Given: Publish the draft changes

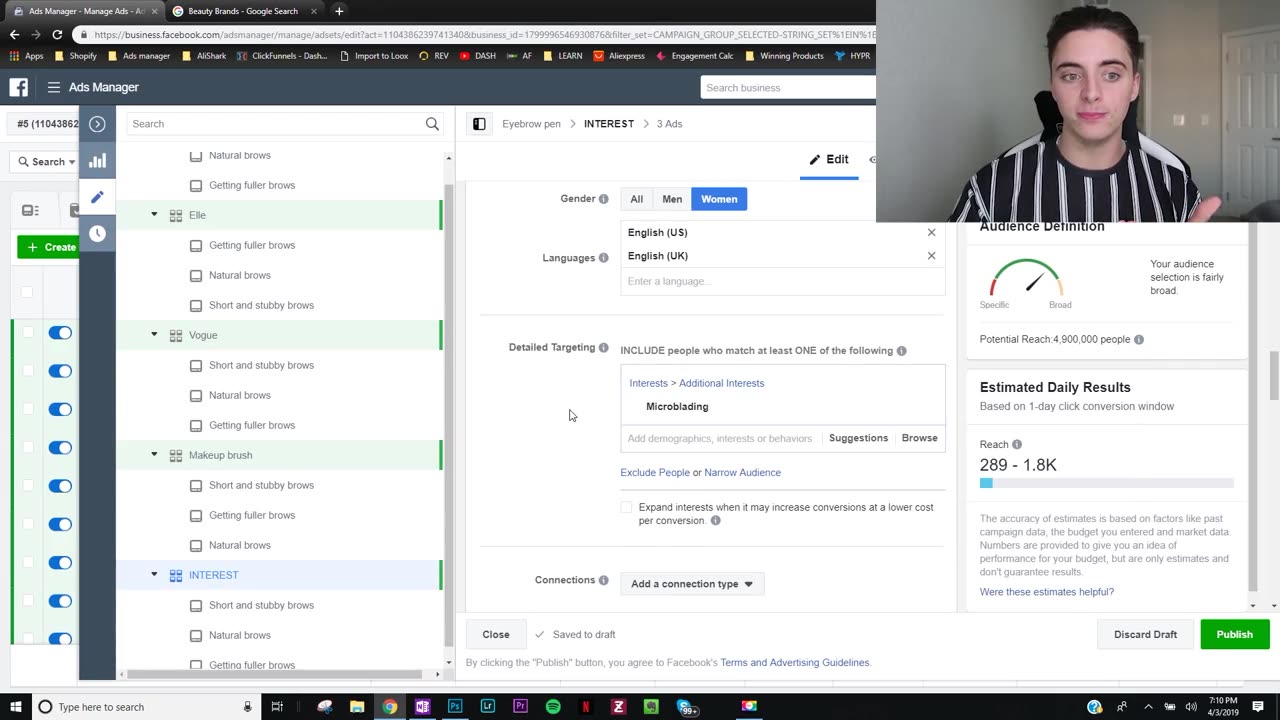Looking at the screenshot, I should pos(1234,634).
